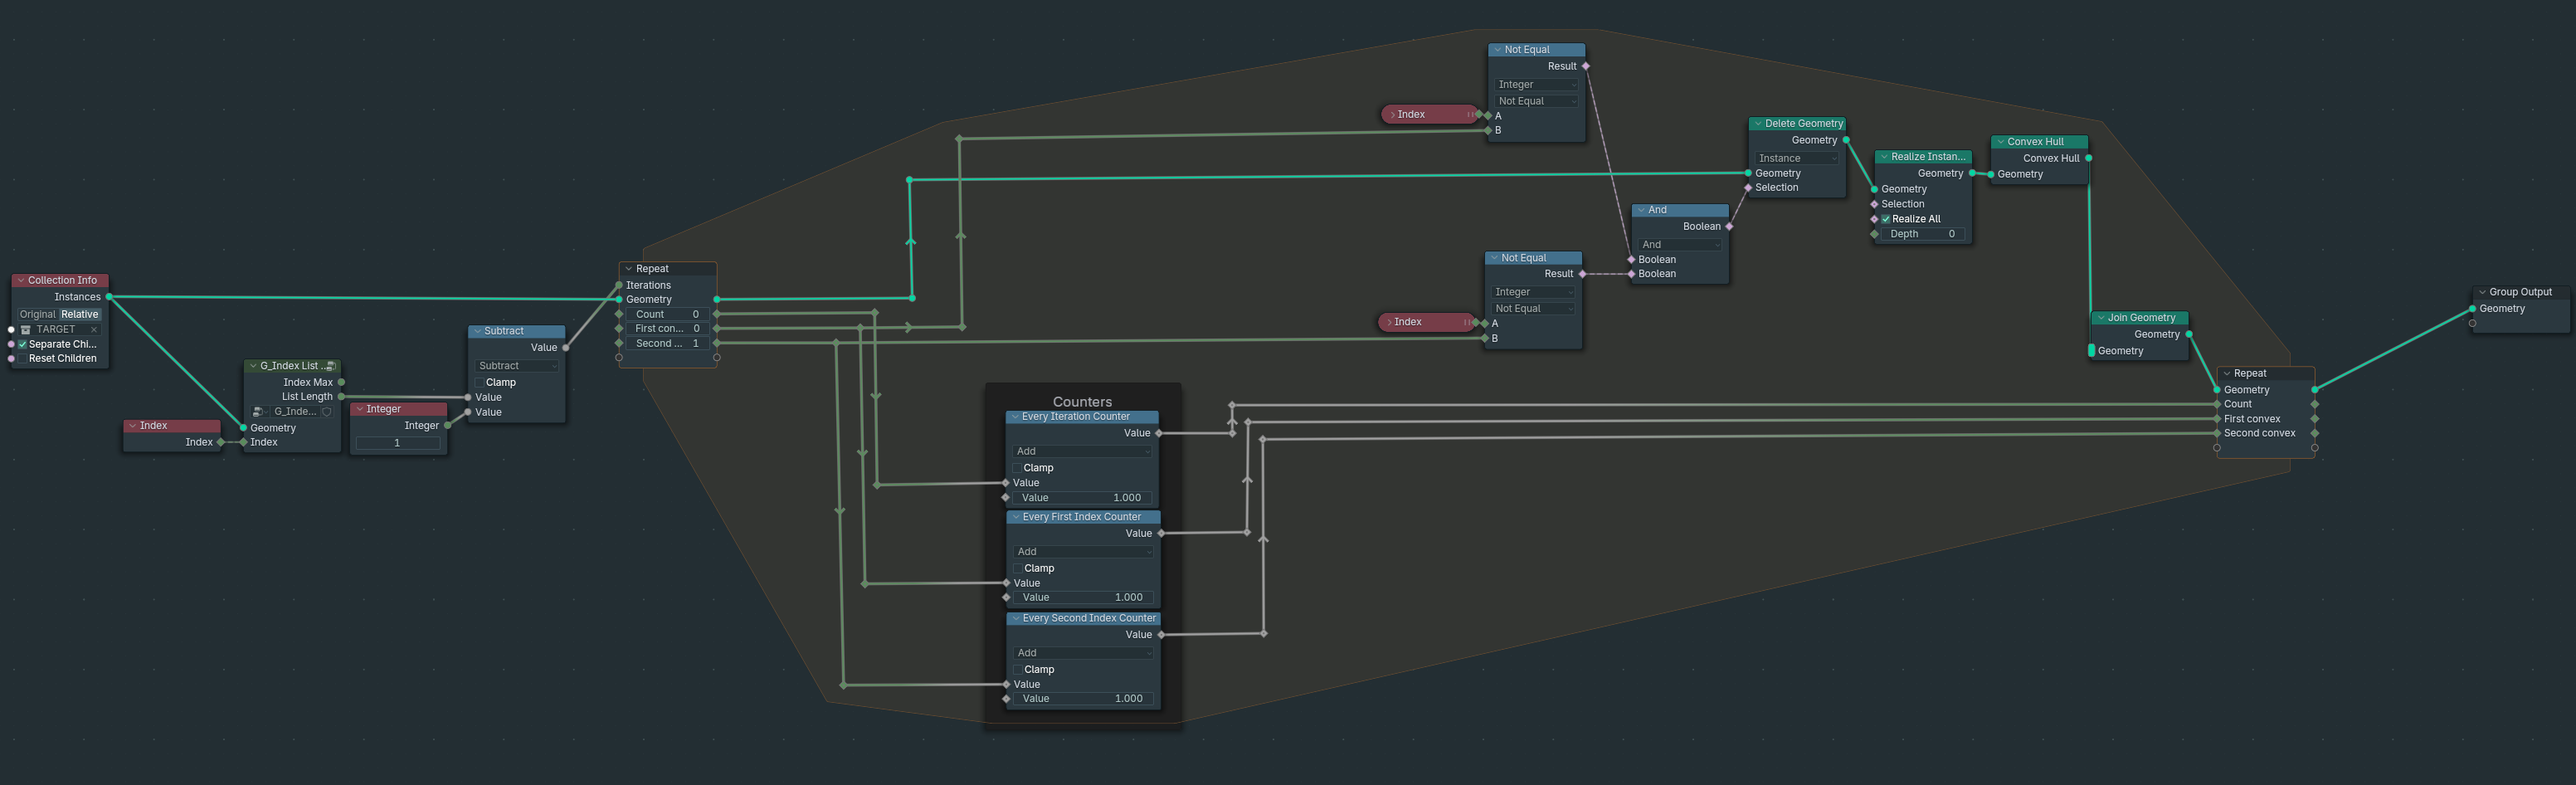Open the Not Equal operation dropdown on lower node
Screen dimensions: 2576x785
click(1533, 309)
